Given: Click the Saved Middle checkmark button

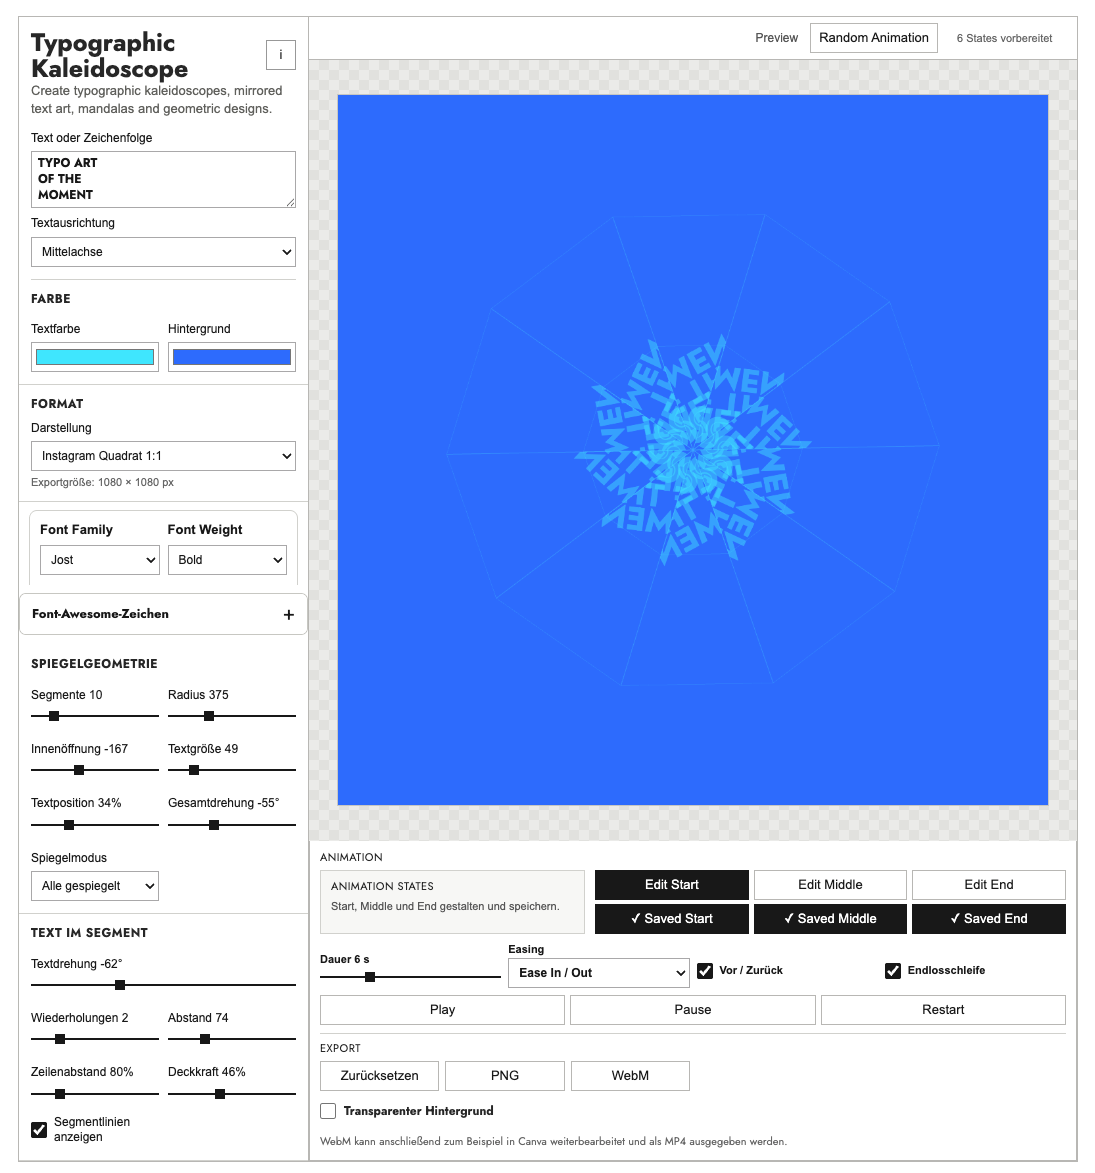Looking at the screenshot, I should [829, 919].
